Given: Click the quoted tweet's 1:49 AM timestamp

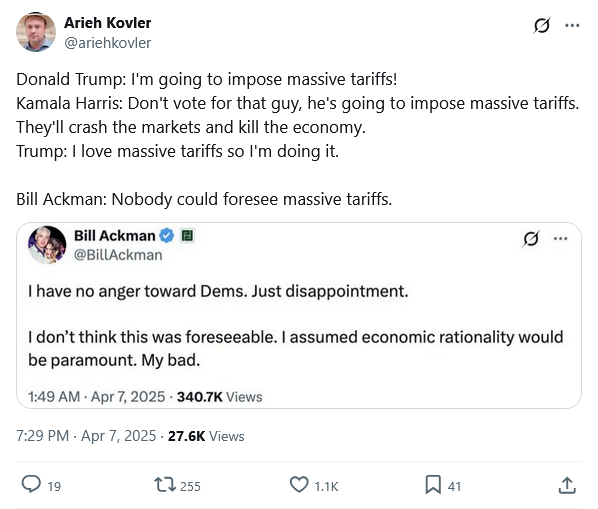Looking at the screenshot, I should 96,397.
